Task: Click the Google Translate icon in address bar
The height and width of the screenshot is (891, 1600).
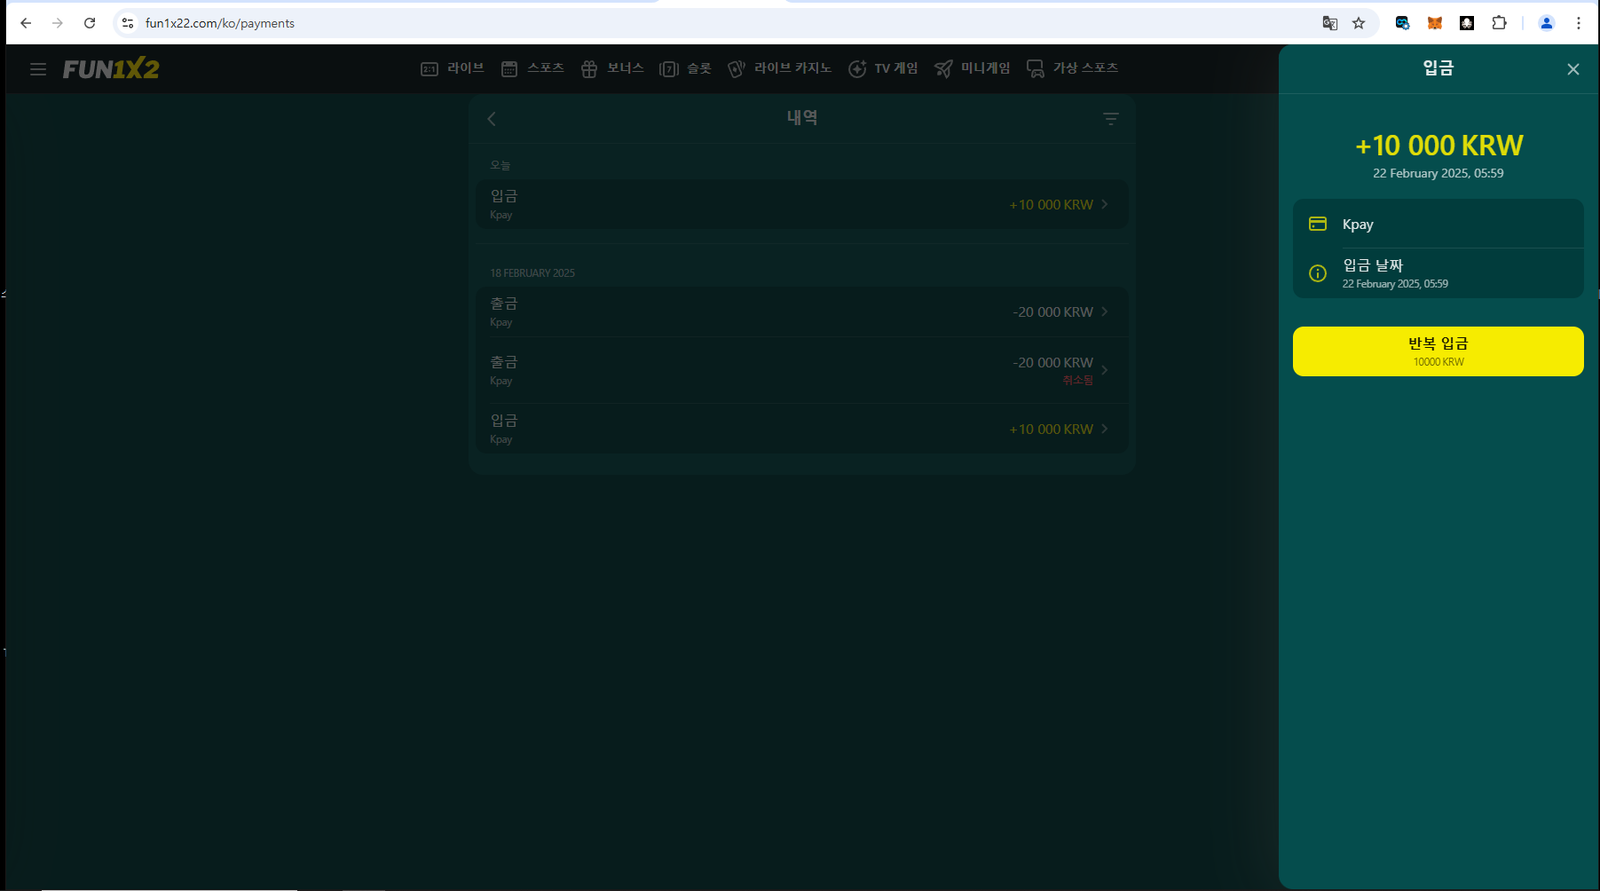Action: click(1329, 23)
